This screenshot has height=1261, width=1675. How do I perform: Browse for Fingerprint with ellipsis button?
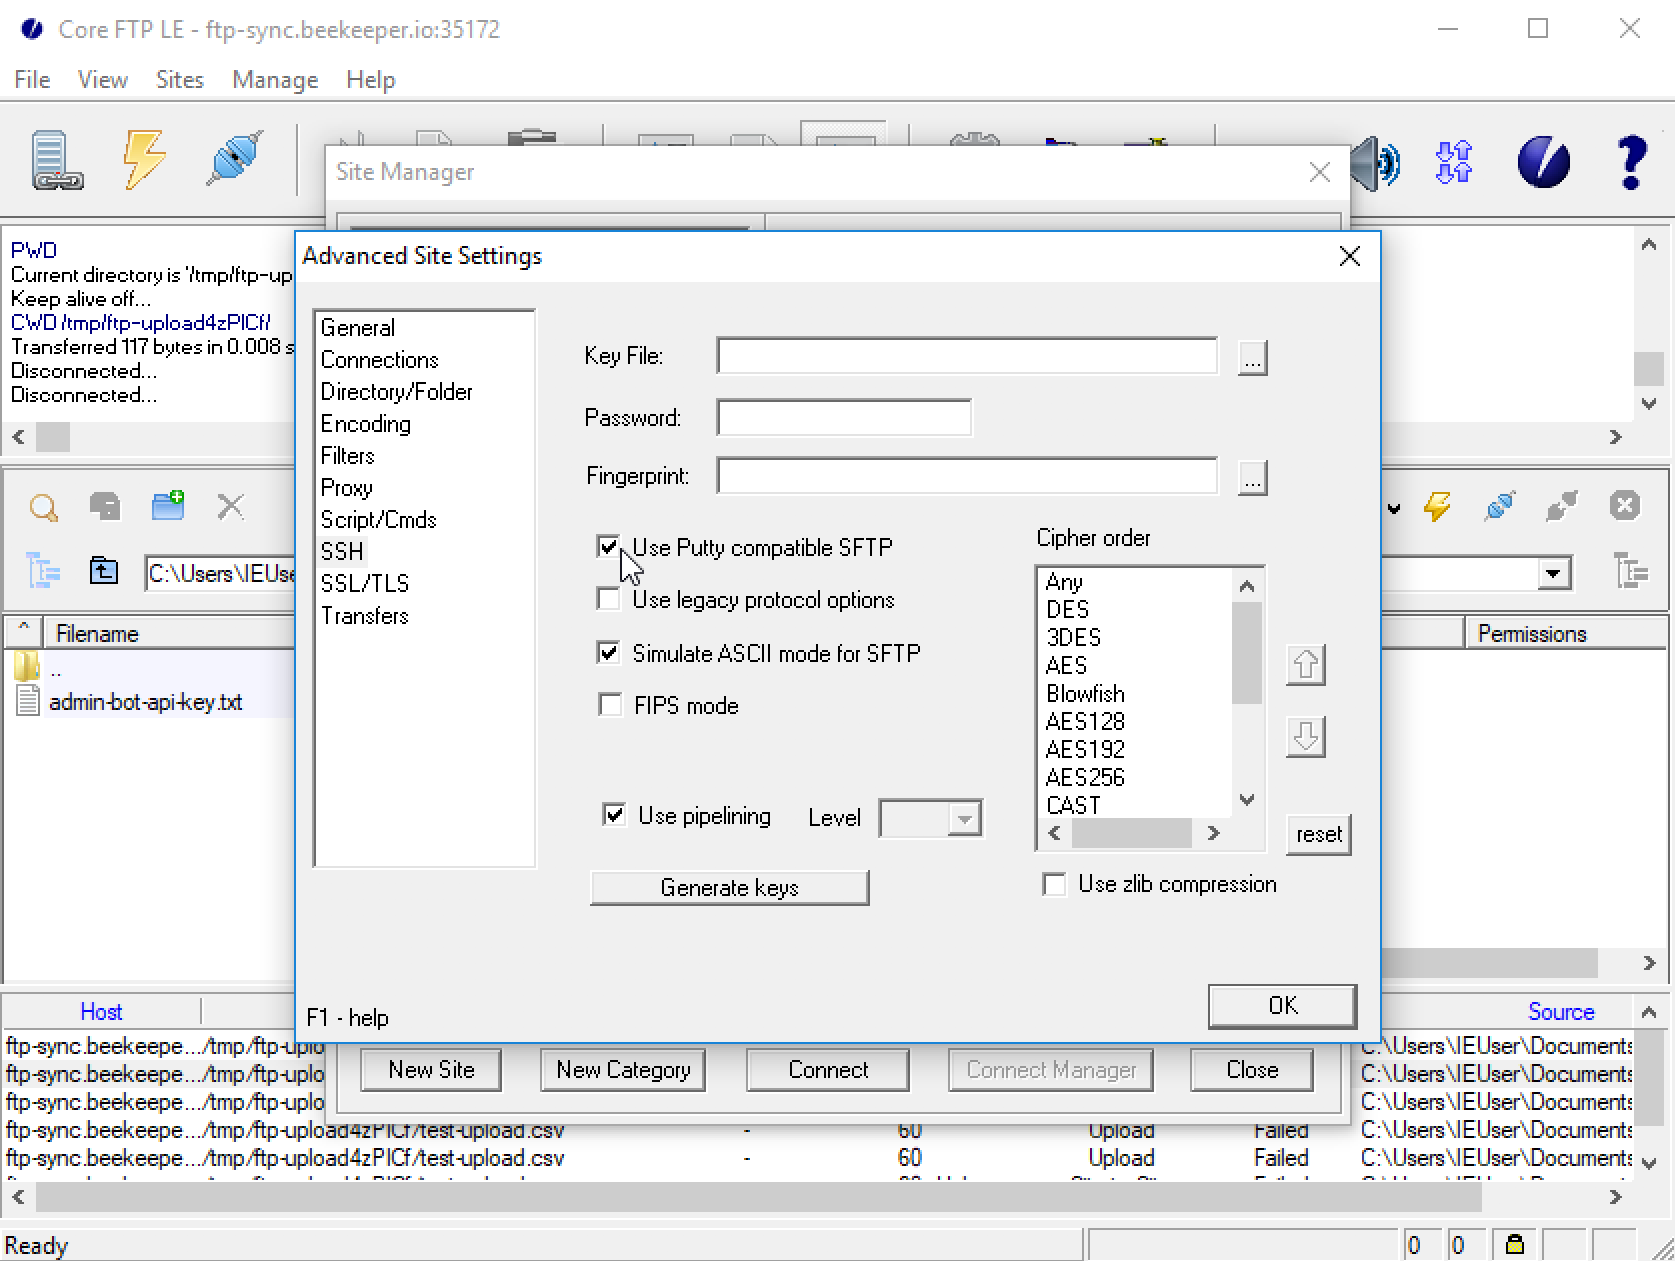coord(1252,477)
